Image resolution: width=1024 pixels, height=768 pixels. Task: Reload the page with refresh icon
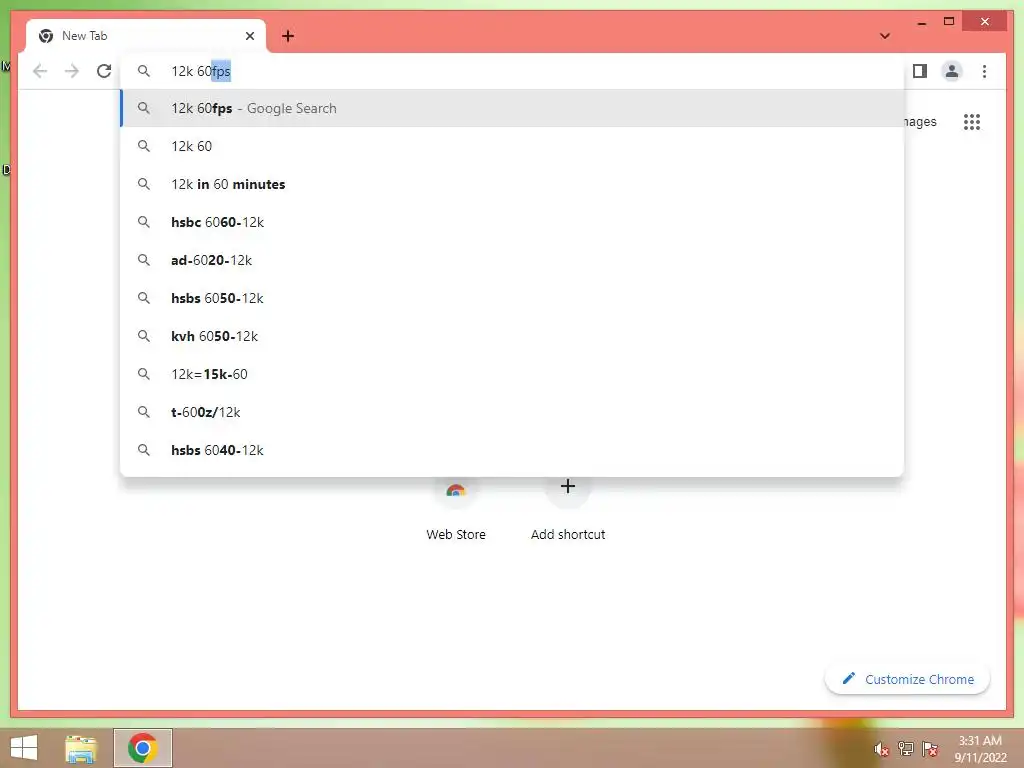click(104, 71)
